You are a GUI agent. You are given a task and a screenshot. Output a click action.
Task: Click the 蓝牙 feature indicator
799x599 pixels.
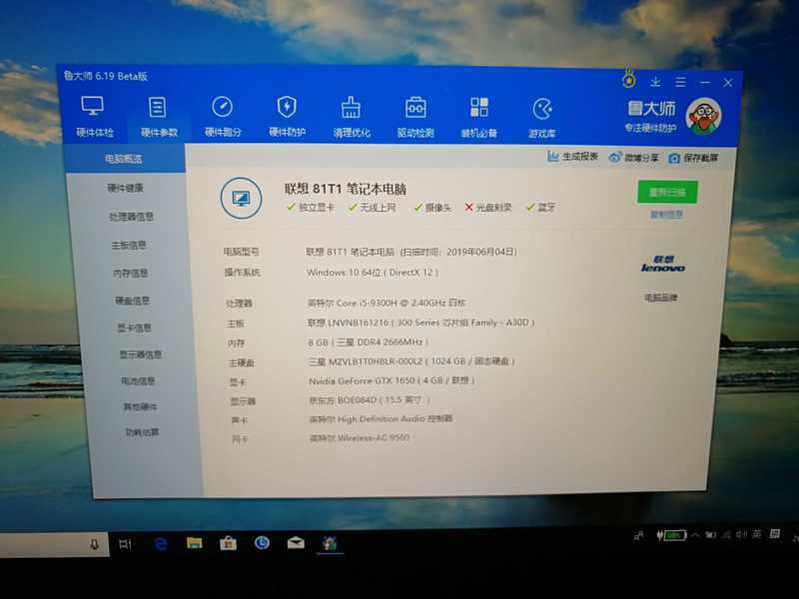541,207
